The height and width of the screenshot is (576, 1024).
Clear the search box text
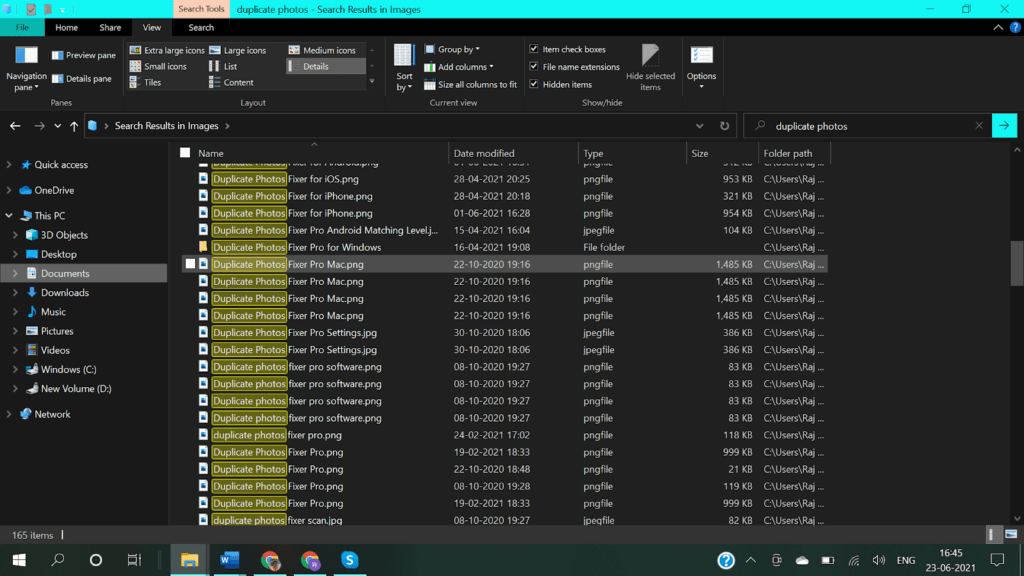pos(979,126)
